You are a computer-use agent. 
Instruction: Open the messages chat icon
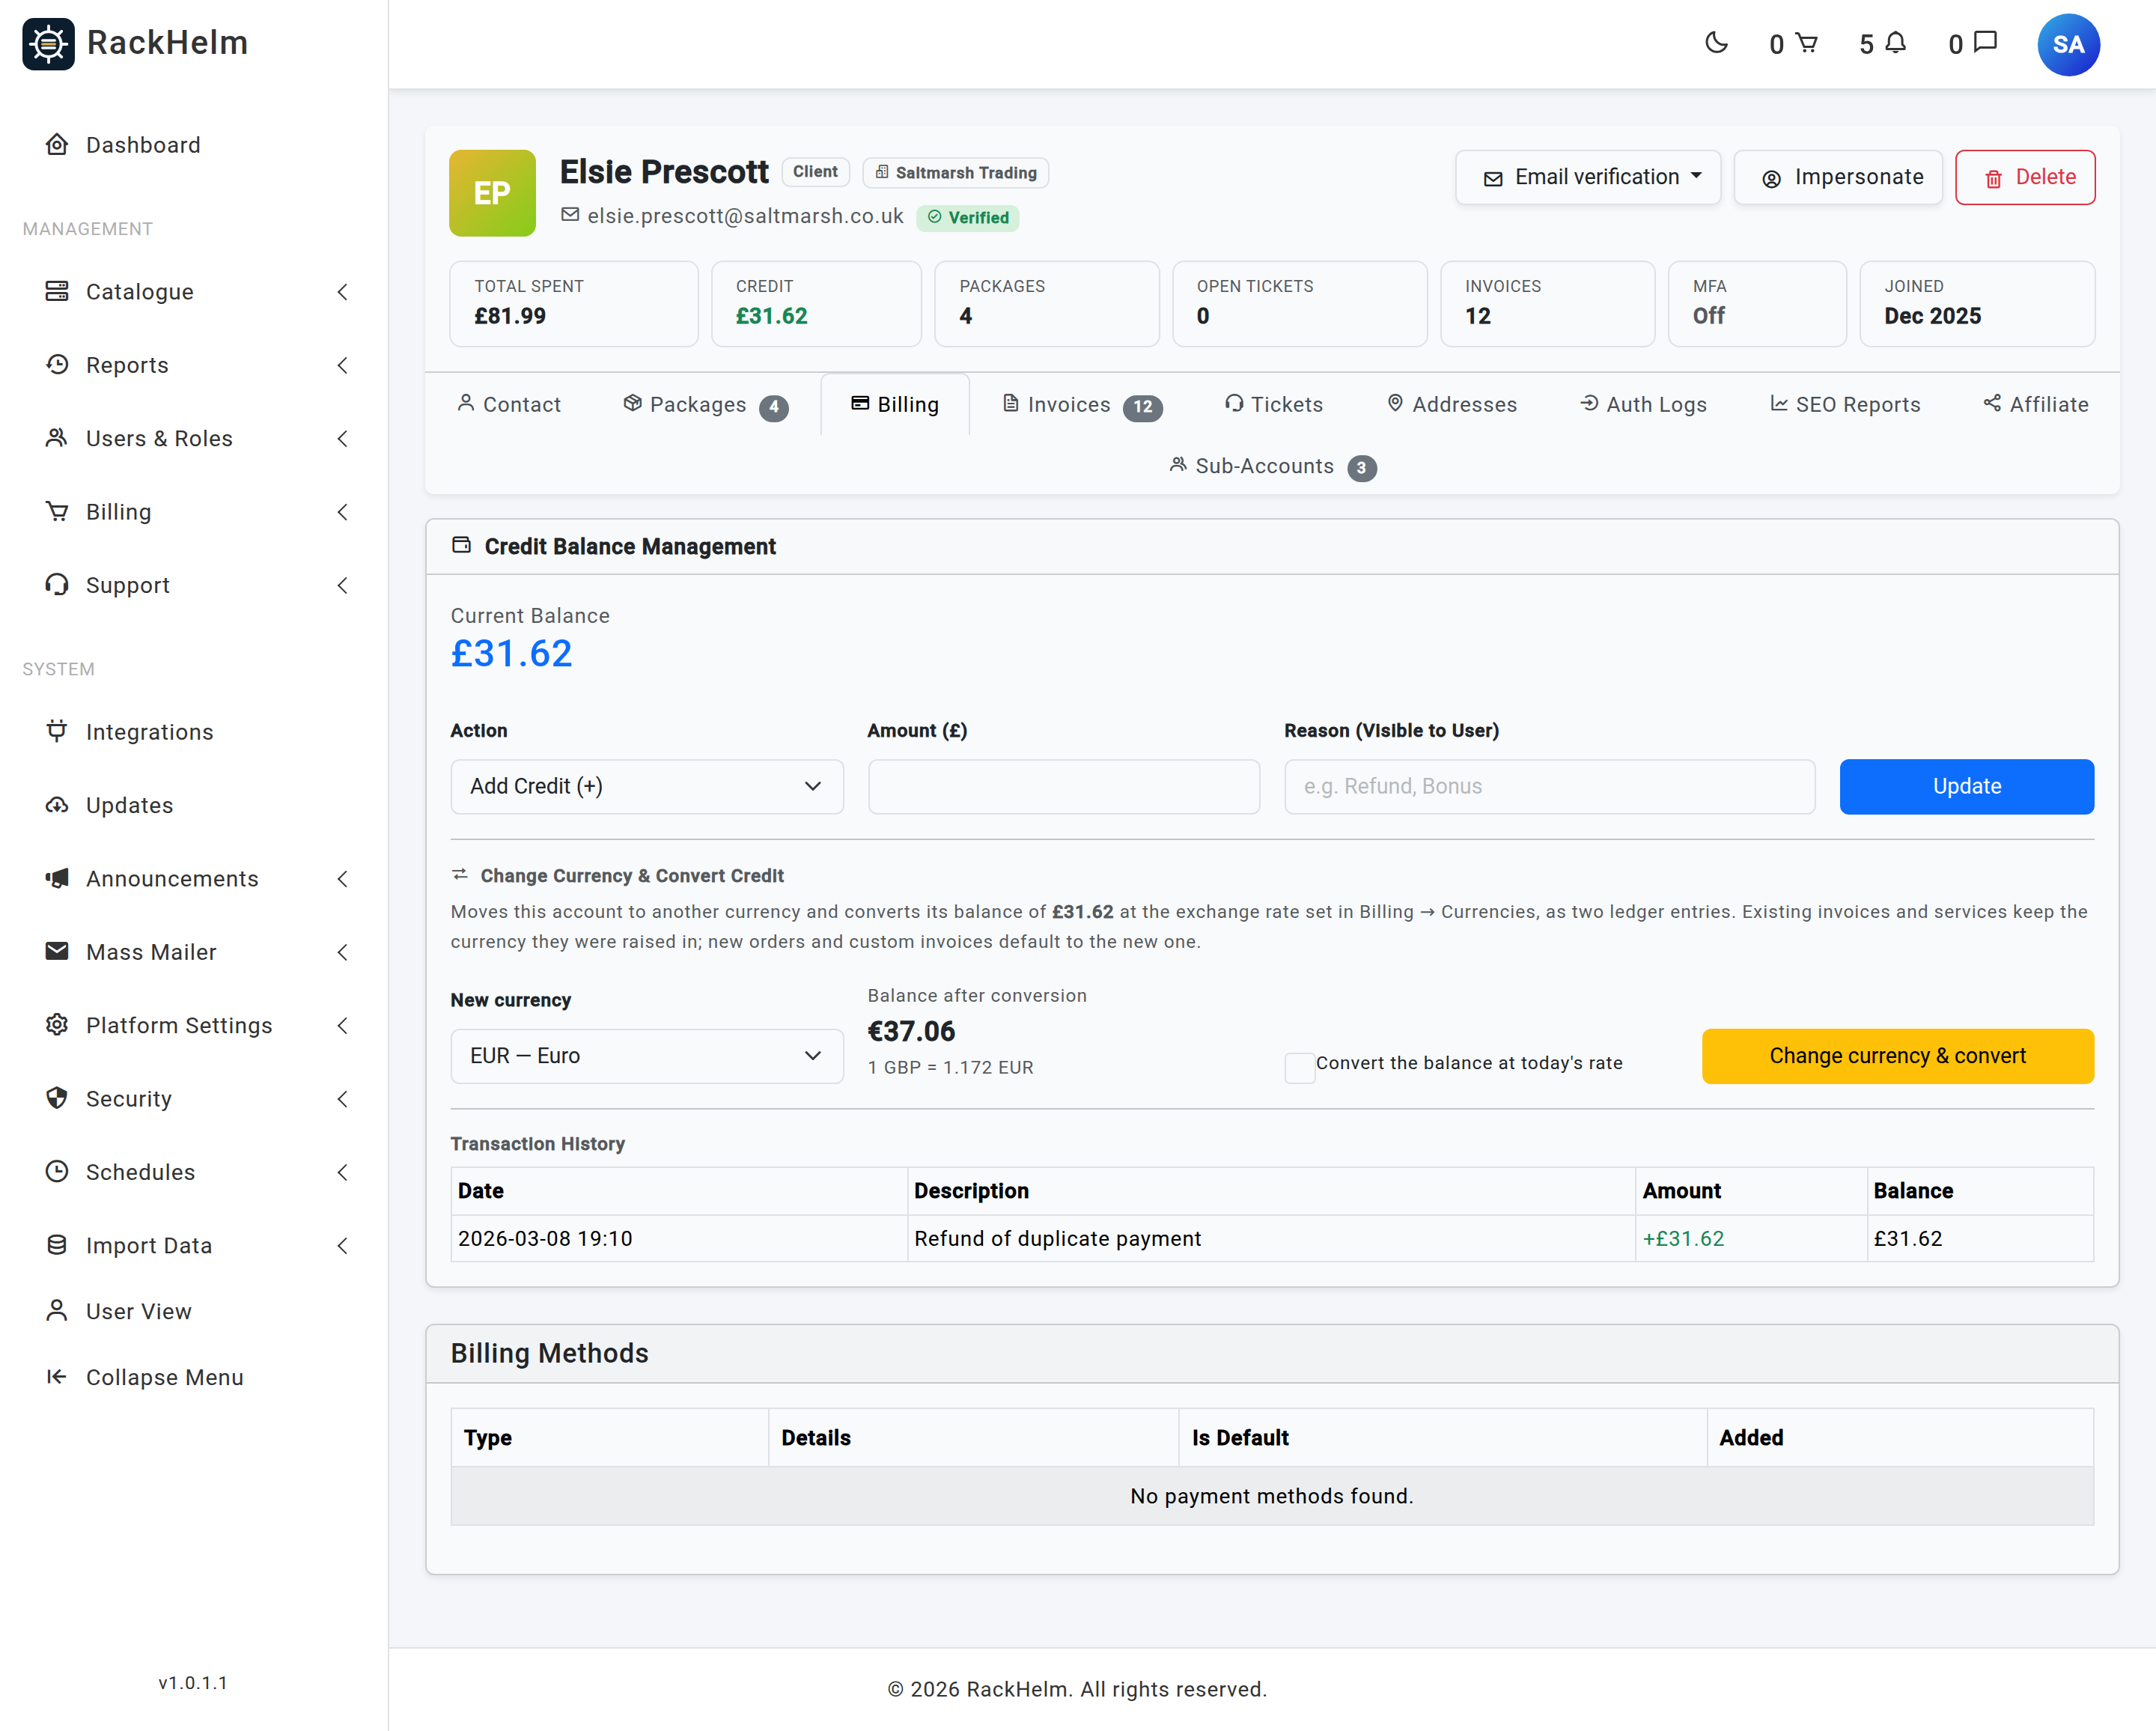(x=1986, y=43)
